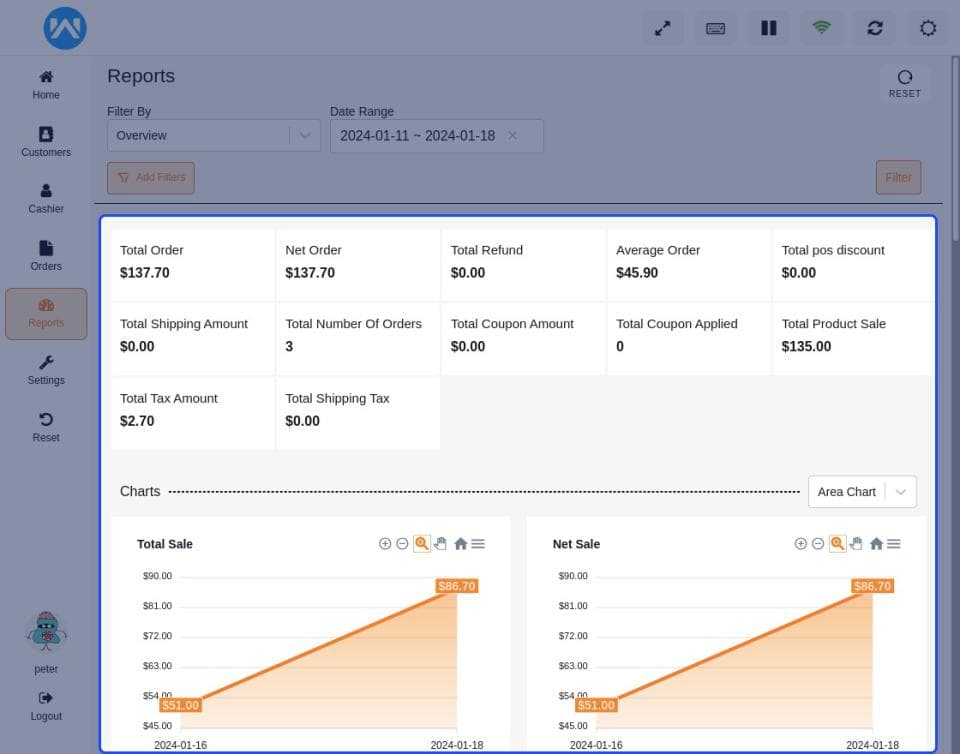Reset zoom home icon on Total Sale chart

tap(460, 543)
